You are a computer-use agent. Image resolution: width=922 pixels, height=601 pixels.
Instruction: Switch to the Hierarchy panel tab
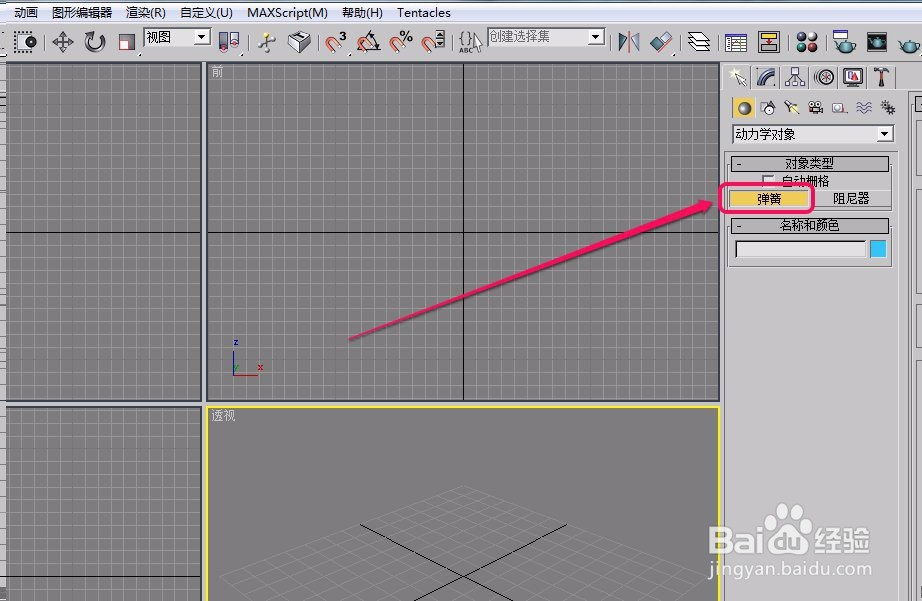pyautogui.click(x=795, y=77)
